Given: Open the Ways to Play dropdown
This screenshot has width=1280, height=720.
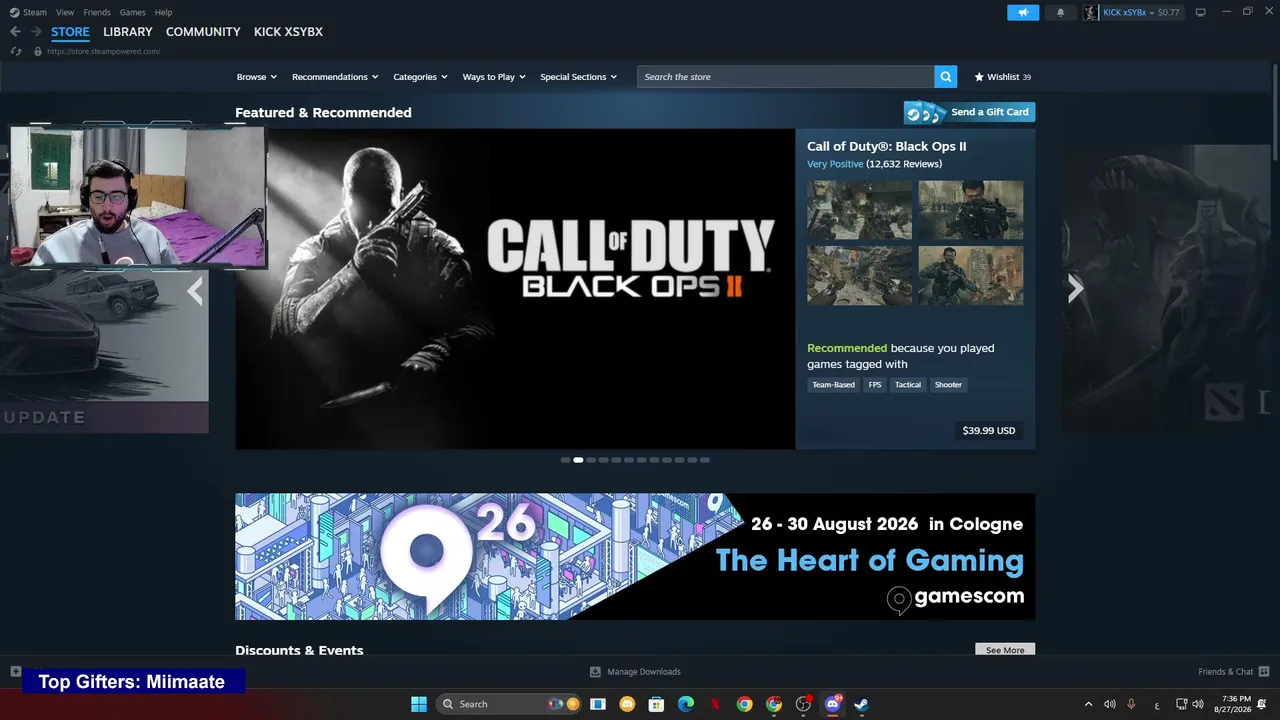Looking at the screenshot, I should point(494,77).
